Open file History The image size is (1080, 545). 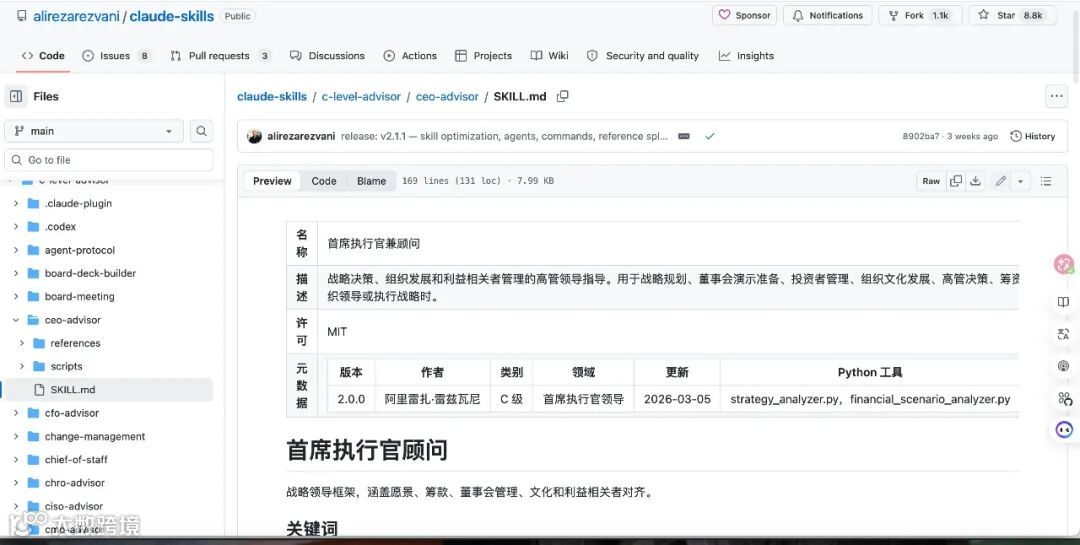click(1032, 136)
